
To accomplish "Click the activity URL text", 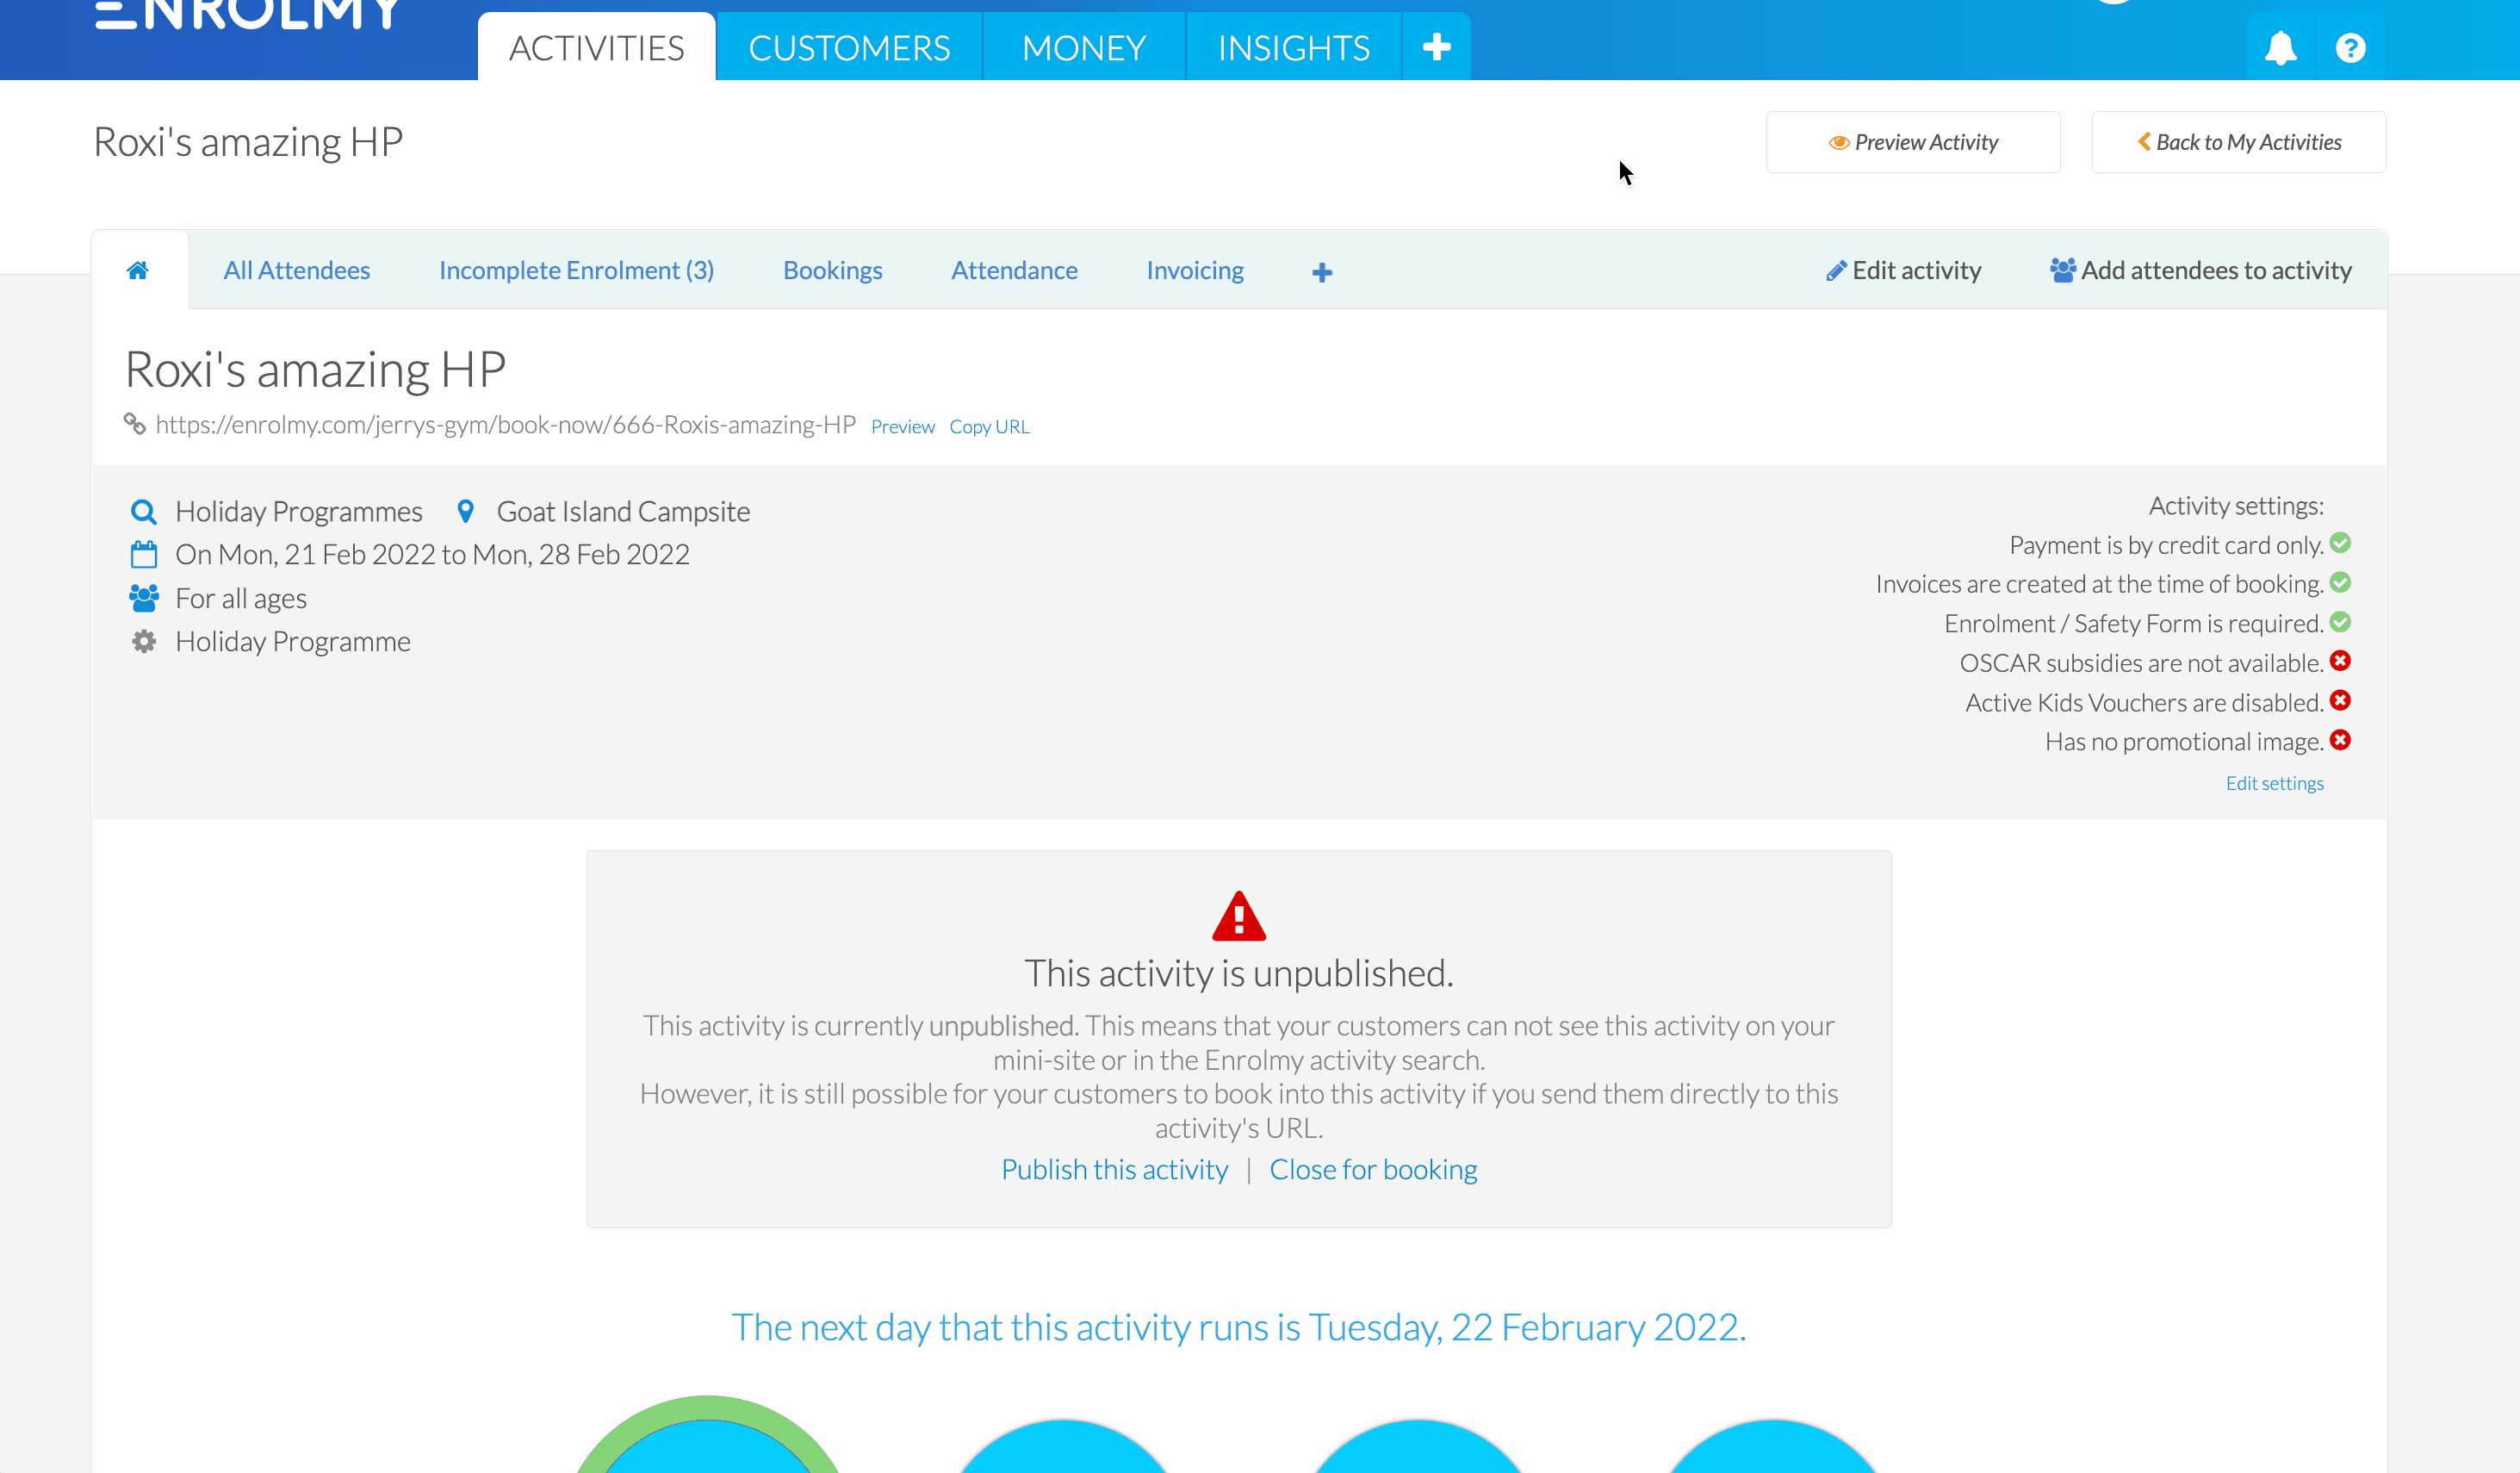I will [506, 424].
